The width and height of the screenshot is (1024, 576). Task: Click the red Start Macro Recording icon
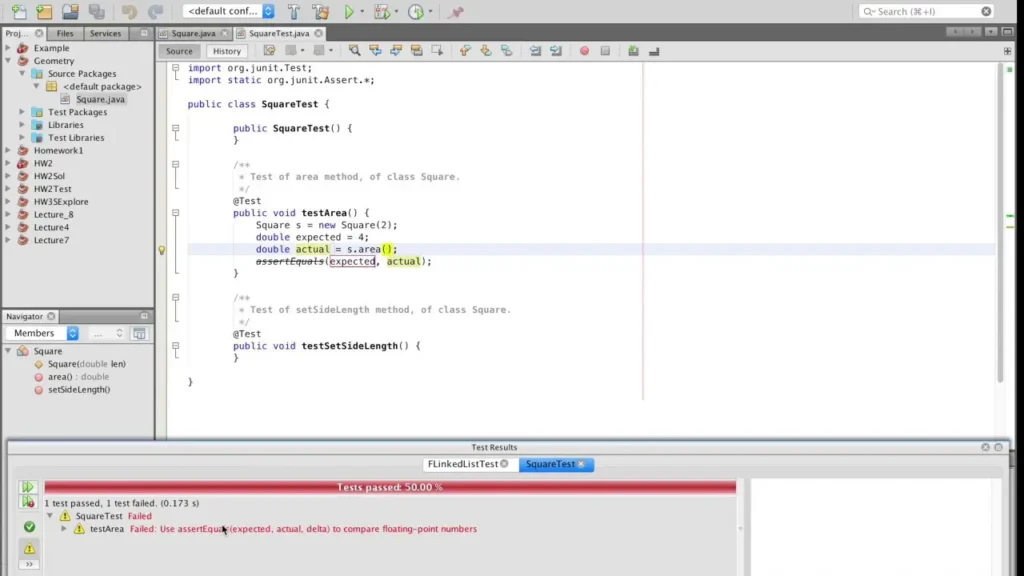point(584,51)
